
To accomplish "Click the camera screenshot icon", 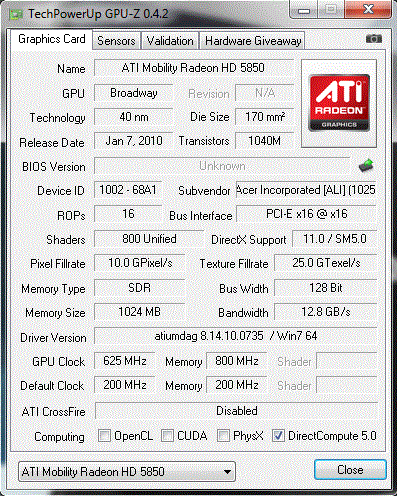I will pos(374,39).
